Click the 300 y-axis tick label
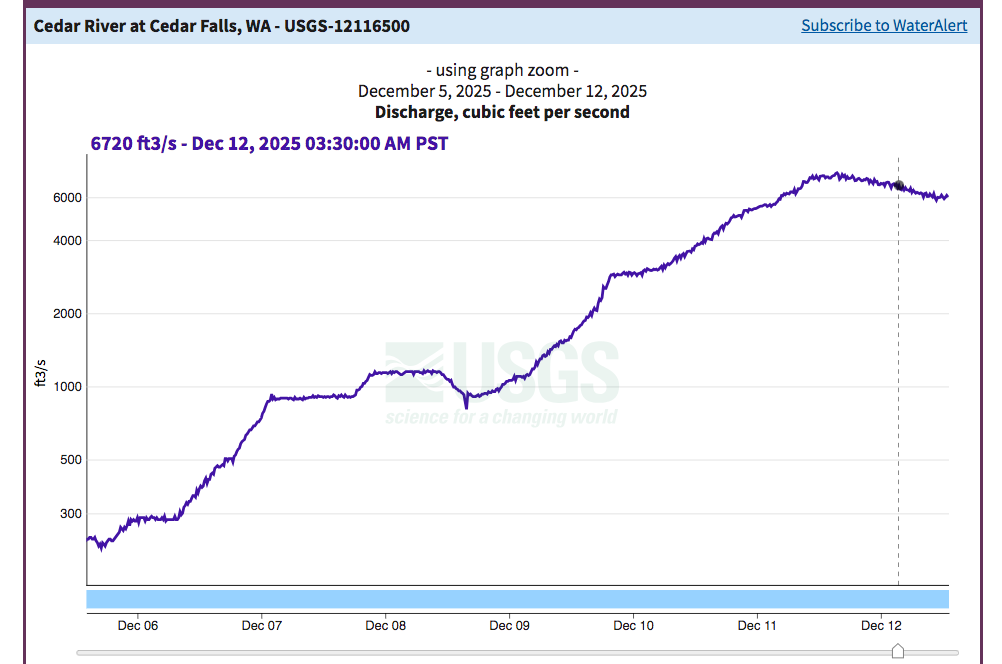Viewport: 1002px width, 664px height. pos(70,514)
